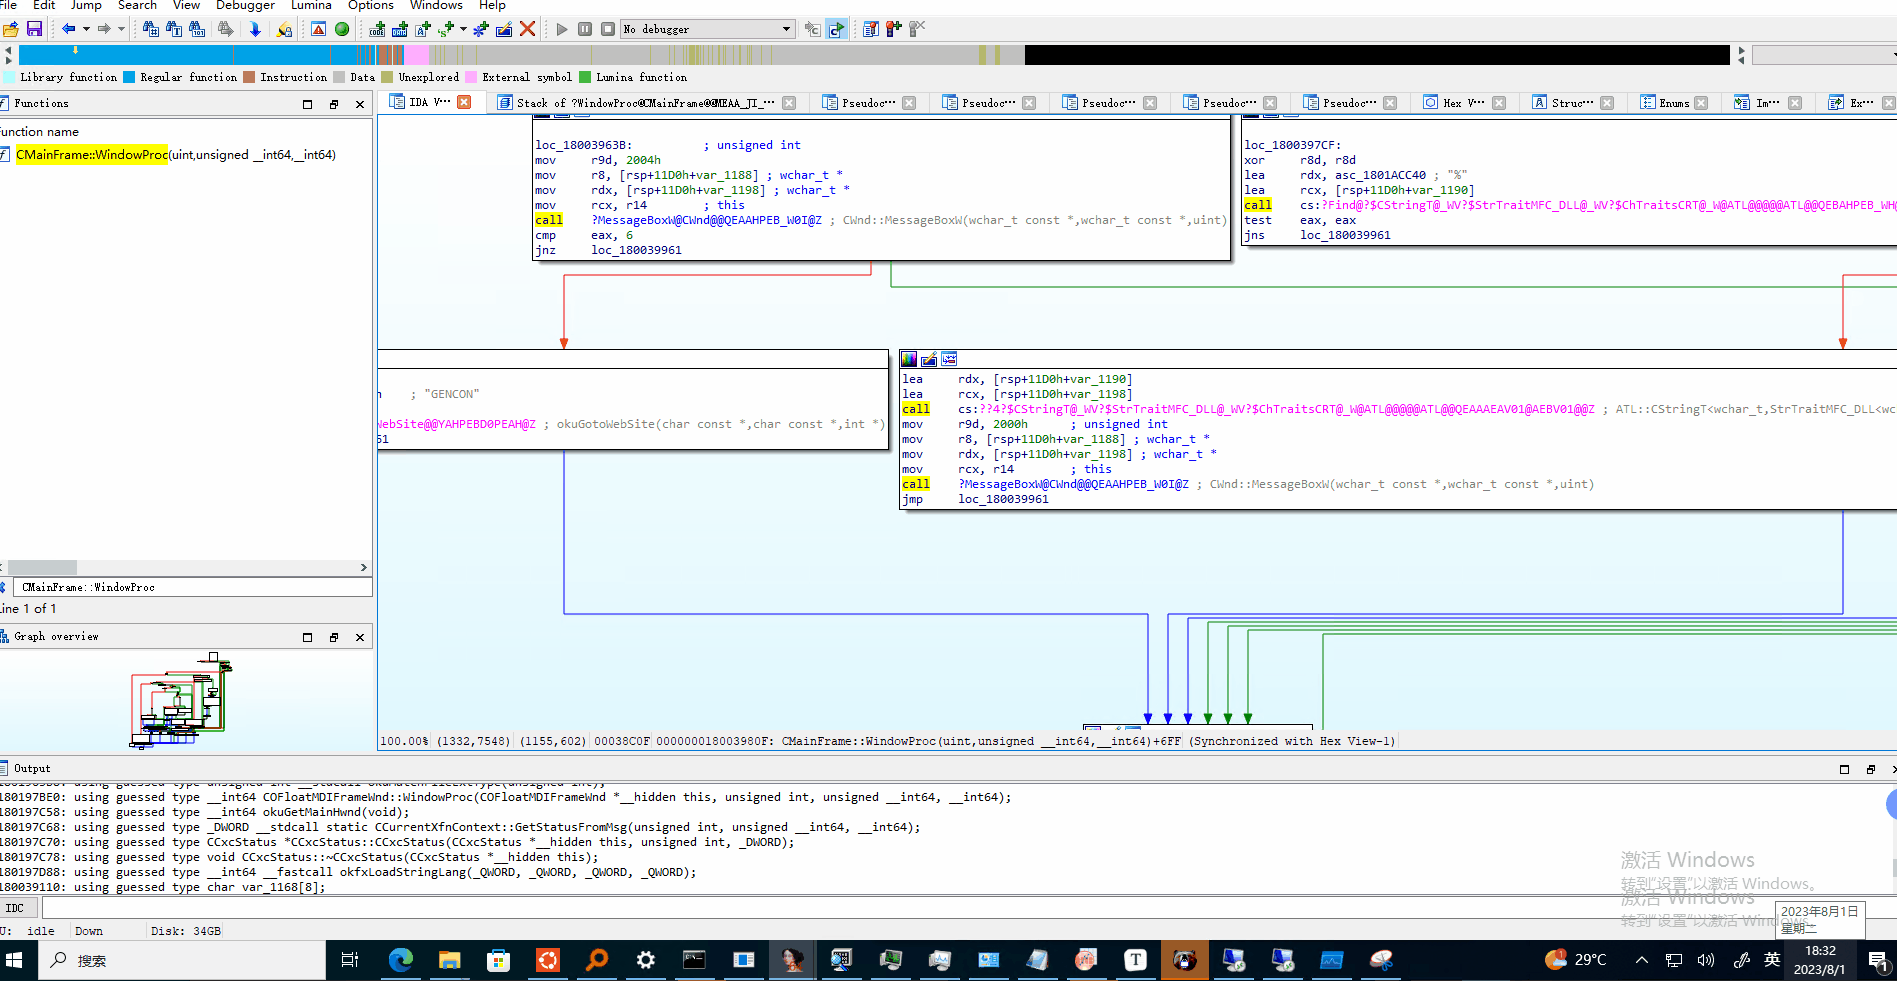Click the 'External symbol' legend color swatch

pos(471,77)
